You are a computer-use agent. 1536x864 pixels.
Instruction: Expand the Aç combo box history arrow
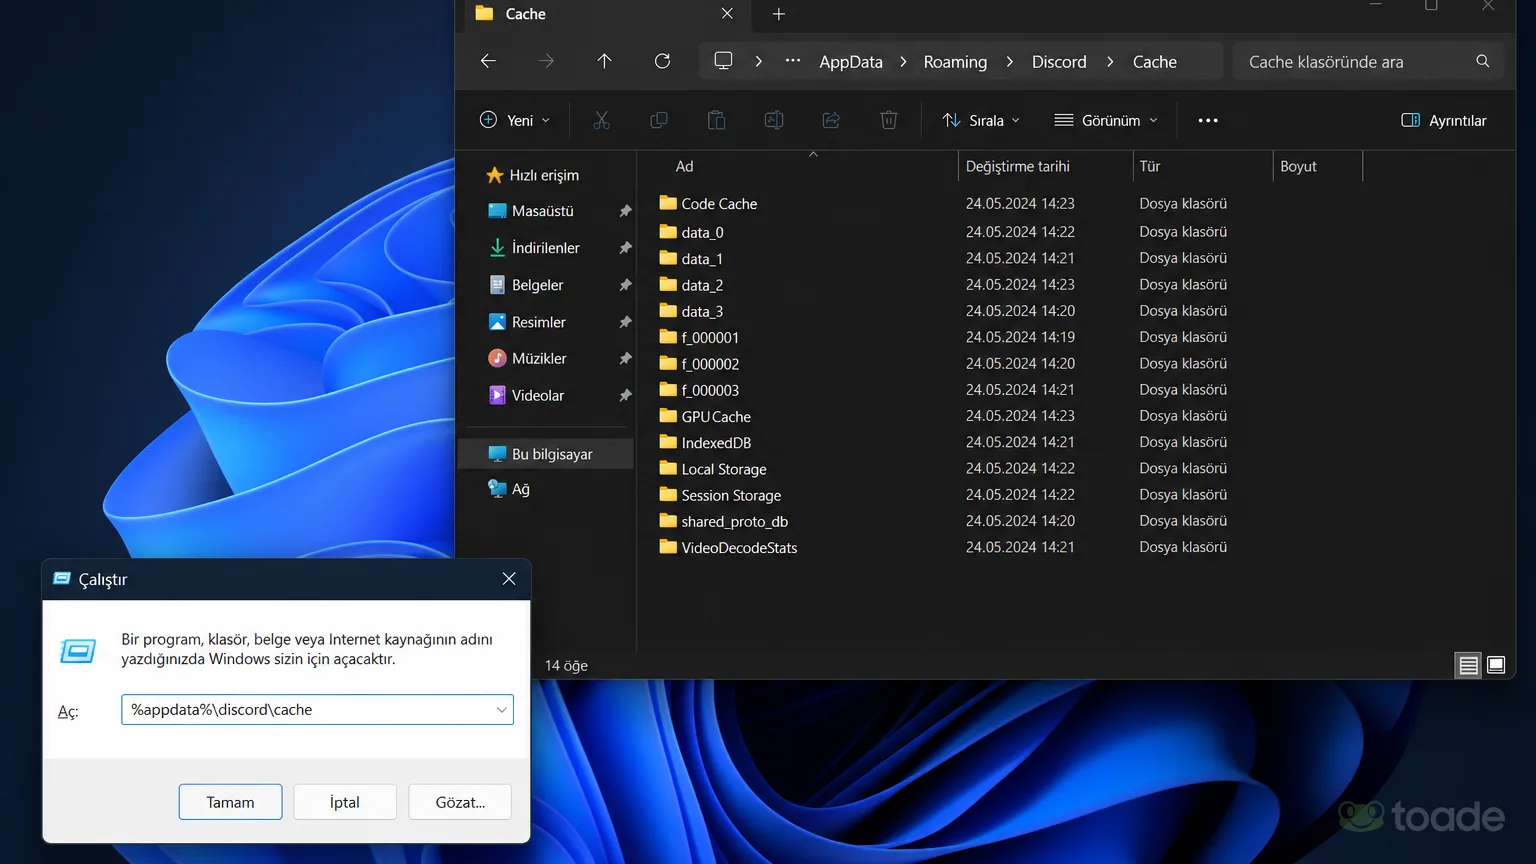501,710
